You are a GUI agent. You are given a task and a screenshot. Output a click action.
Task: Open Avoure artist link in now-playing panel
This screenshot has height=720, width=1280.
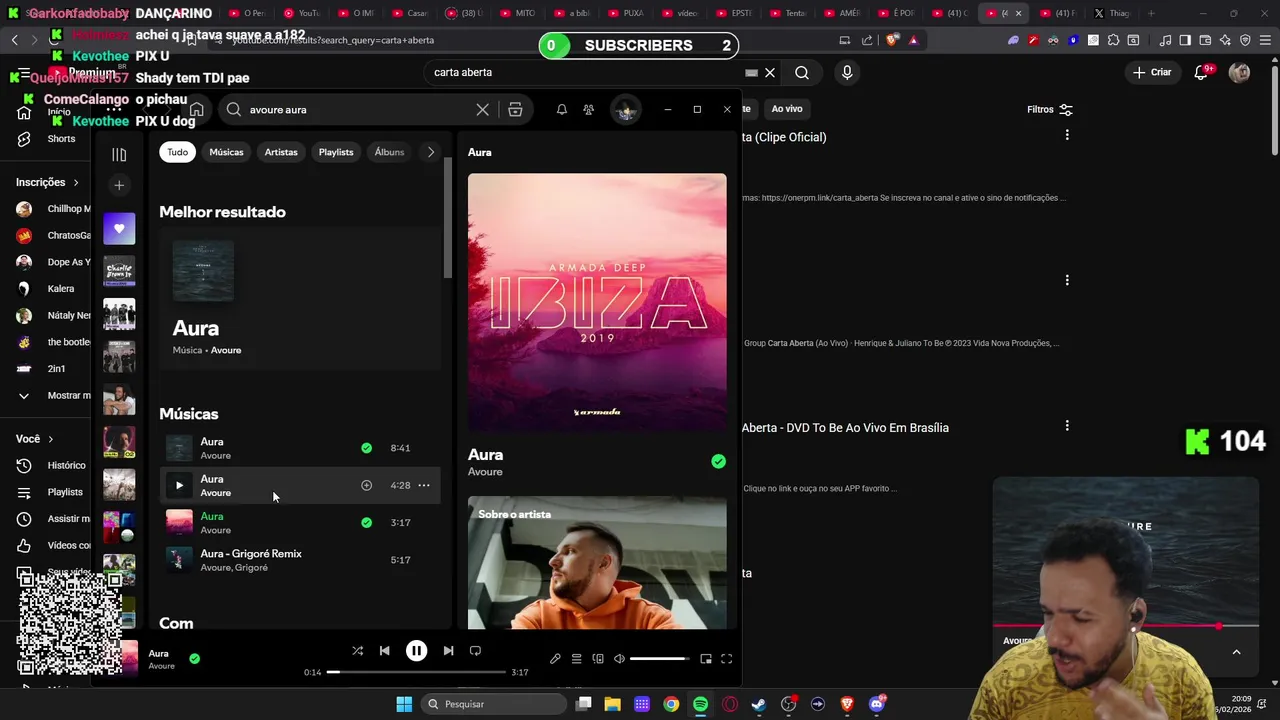(x=485, y=472)
